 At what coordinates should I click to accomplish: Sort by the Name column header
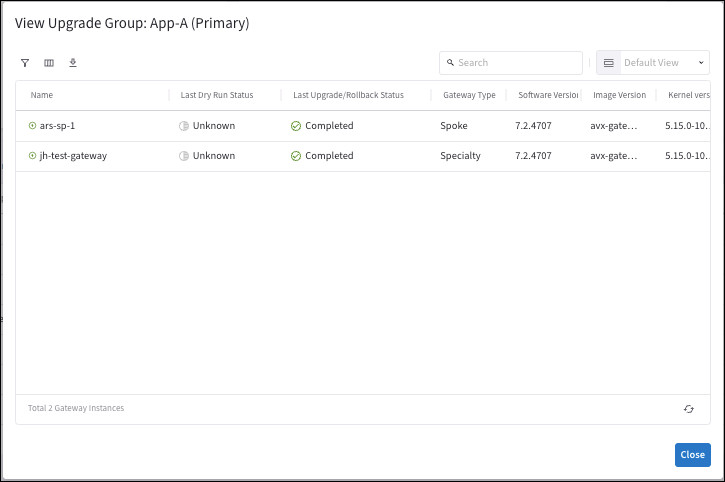pyautogui.click(x=42, y=95)
